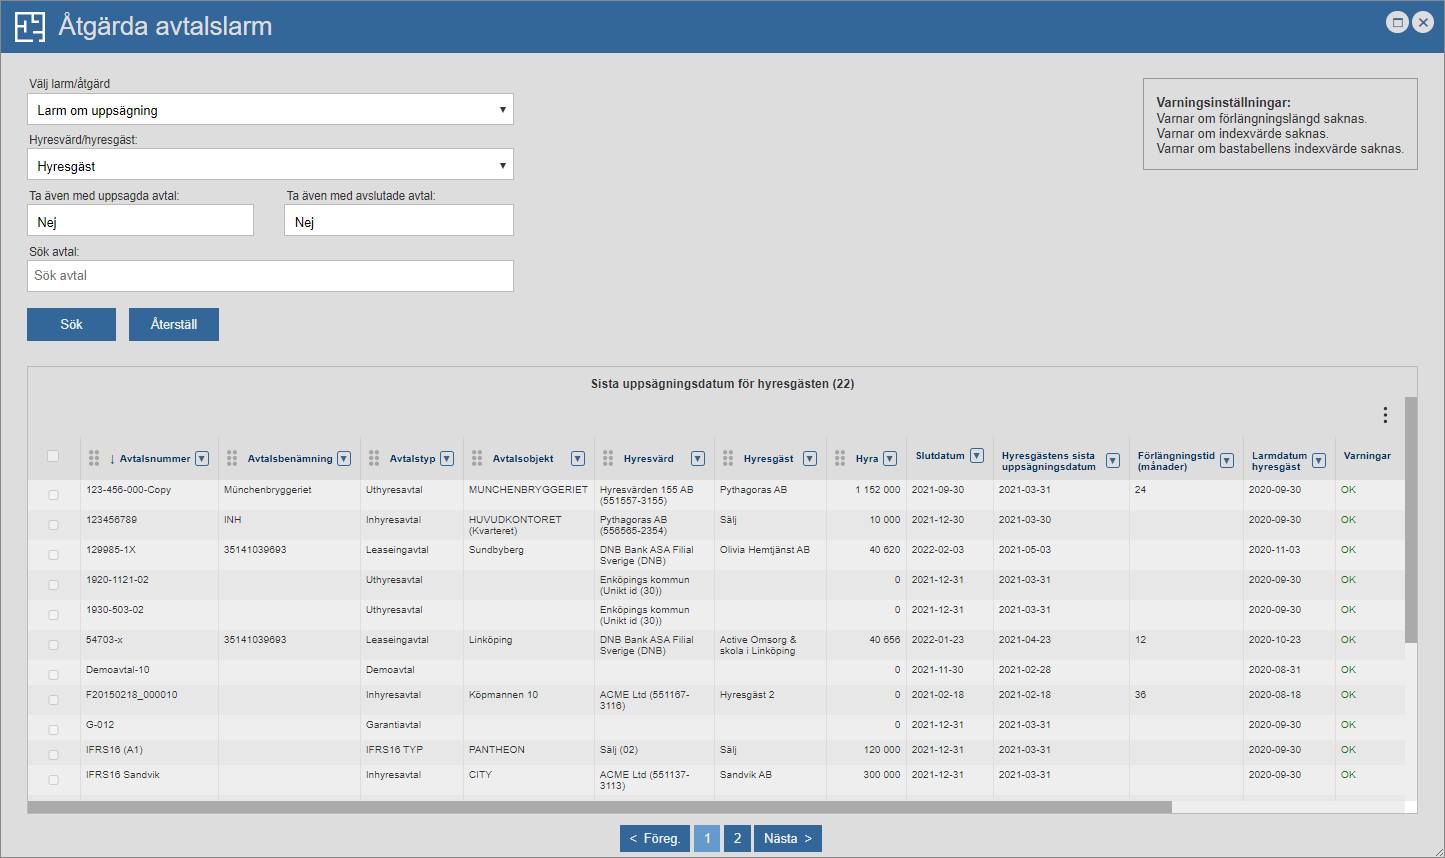Viewport: 1445px width, 858px height.
Task: Select page 1 in pagination
Action: pyautogui.click(x=707, y=839)
